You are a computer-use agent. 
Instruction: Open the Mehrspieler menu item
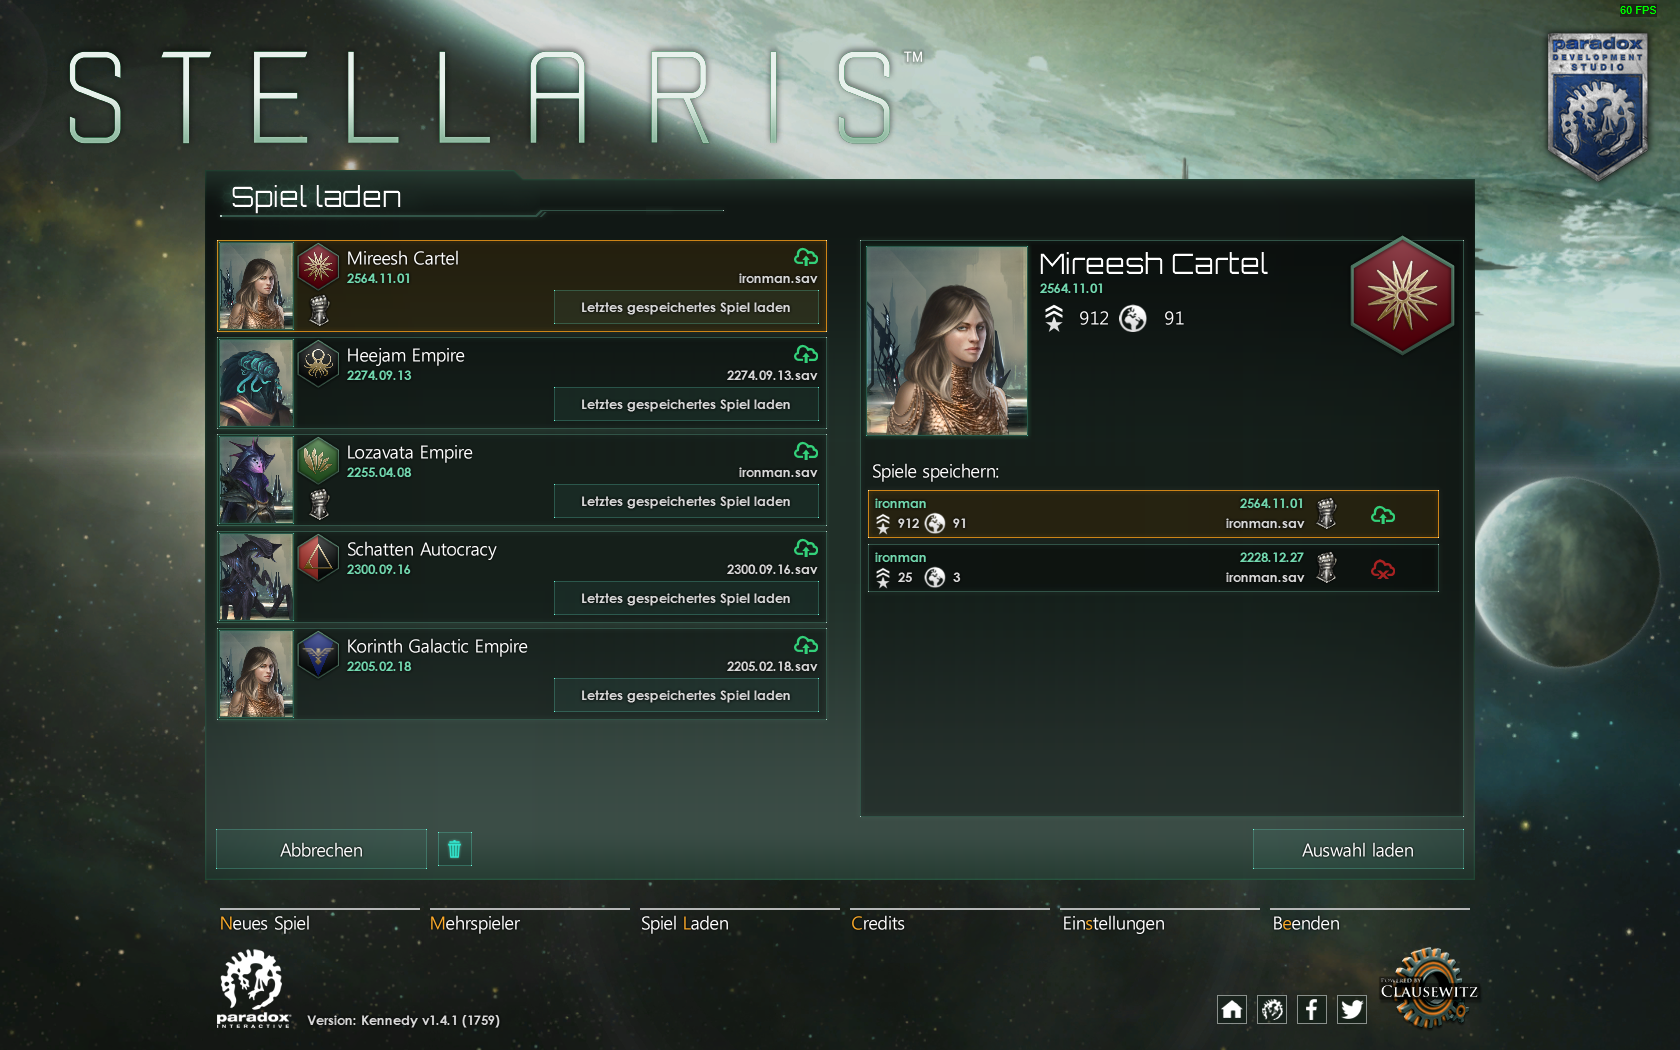(x=475, y=923)
